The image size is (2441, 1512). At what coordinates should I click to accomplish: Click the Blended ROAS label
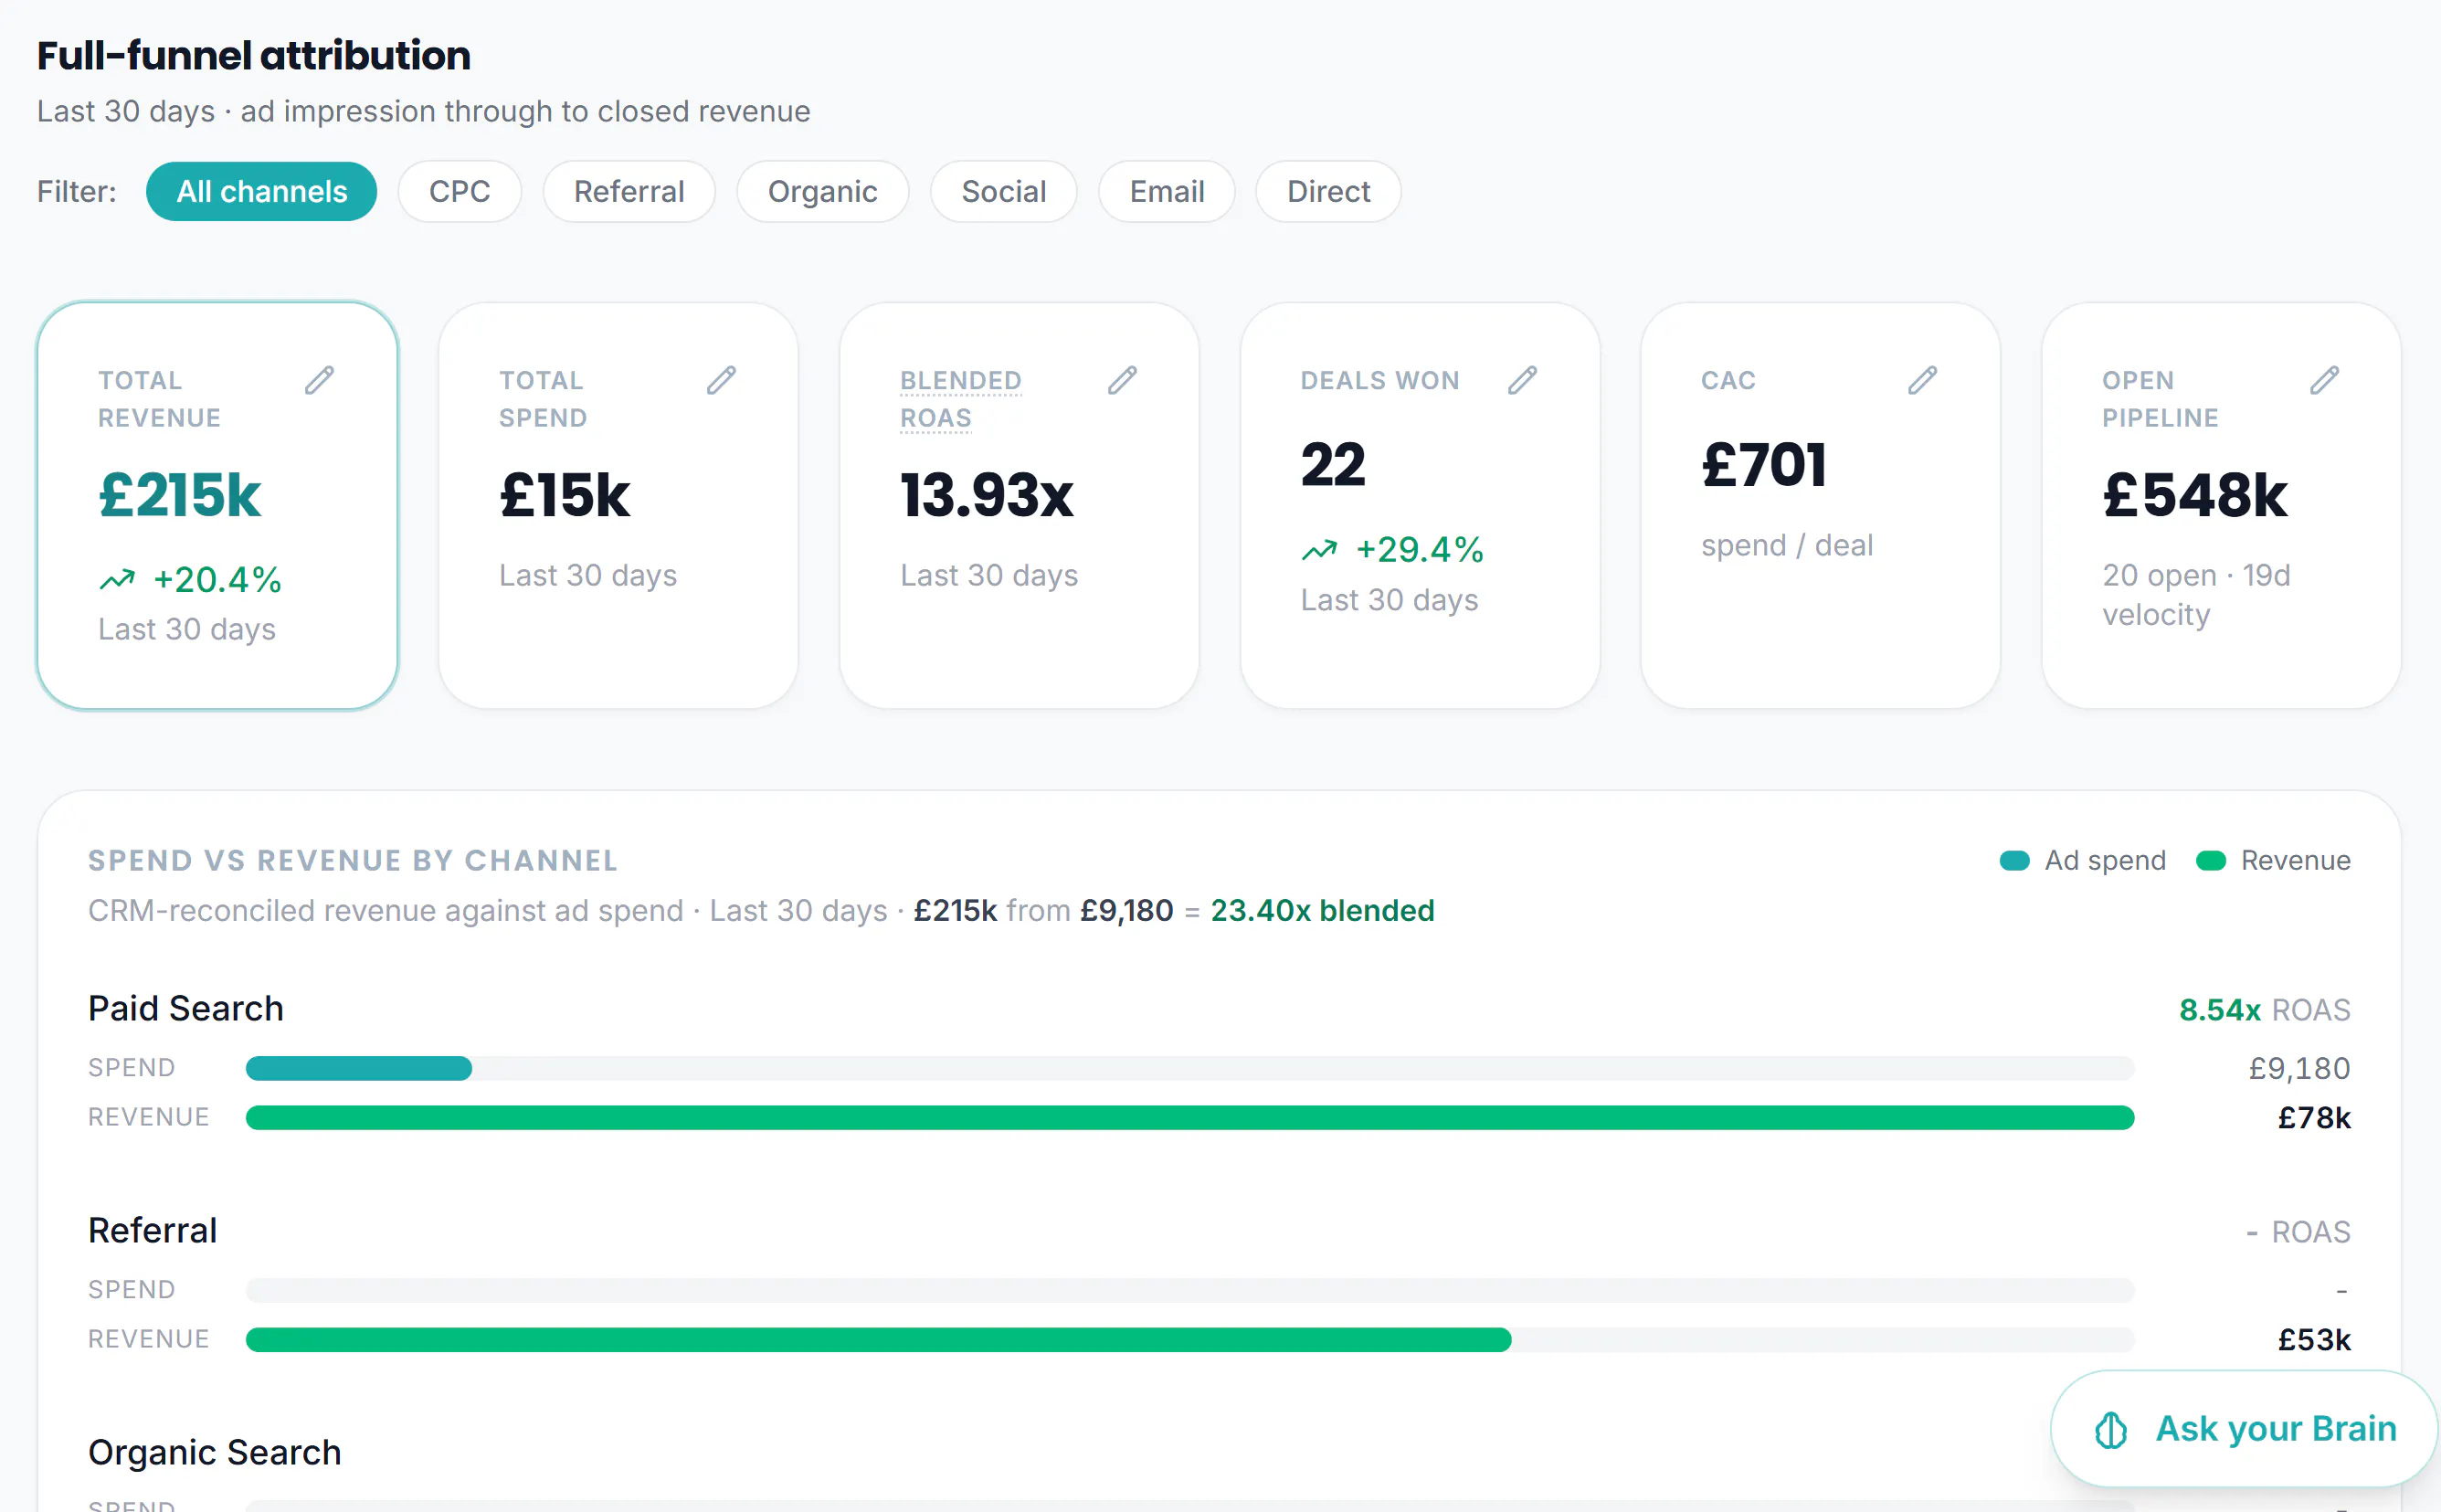point(961,399)
